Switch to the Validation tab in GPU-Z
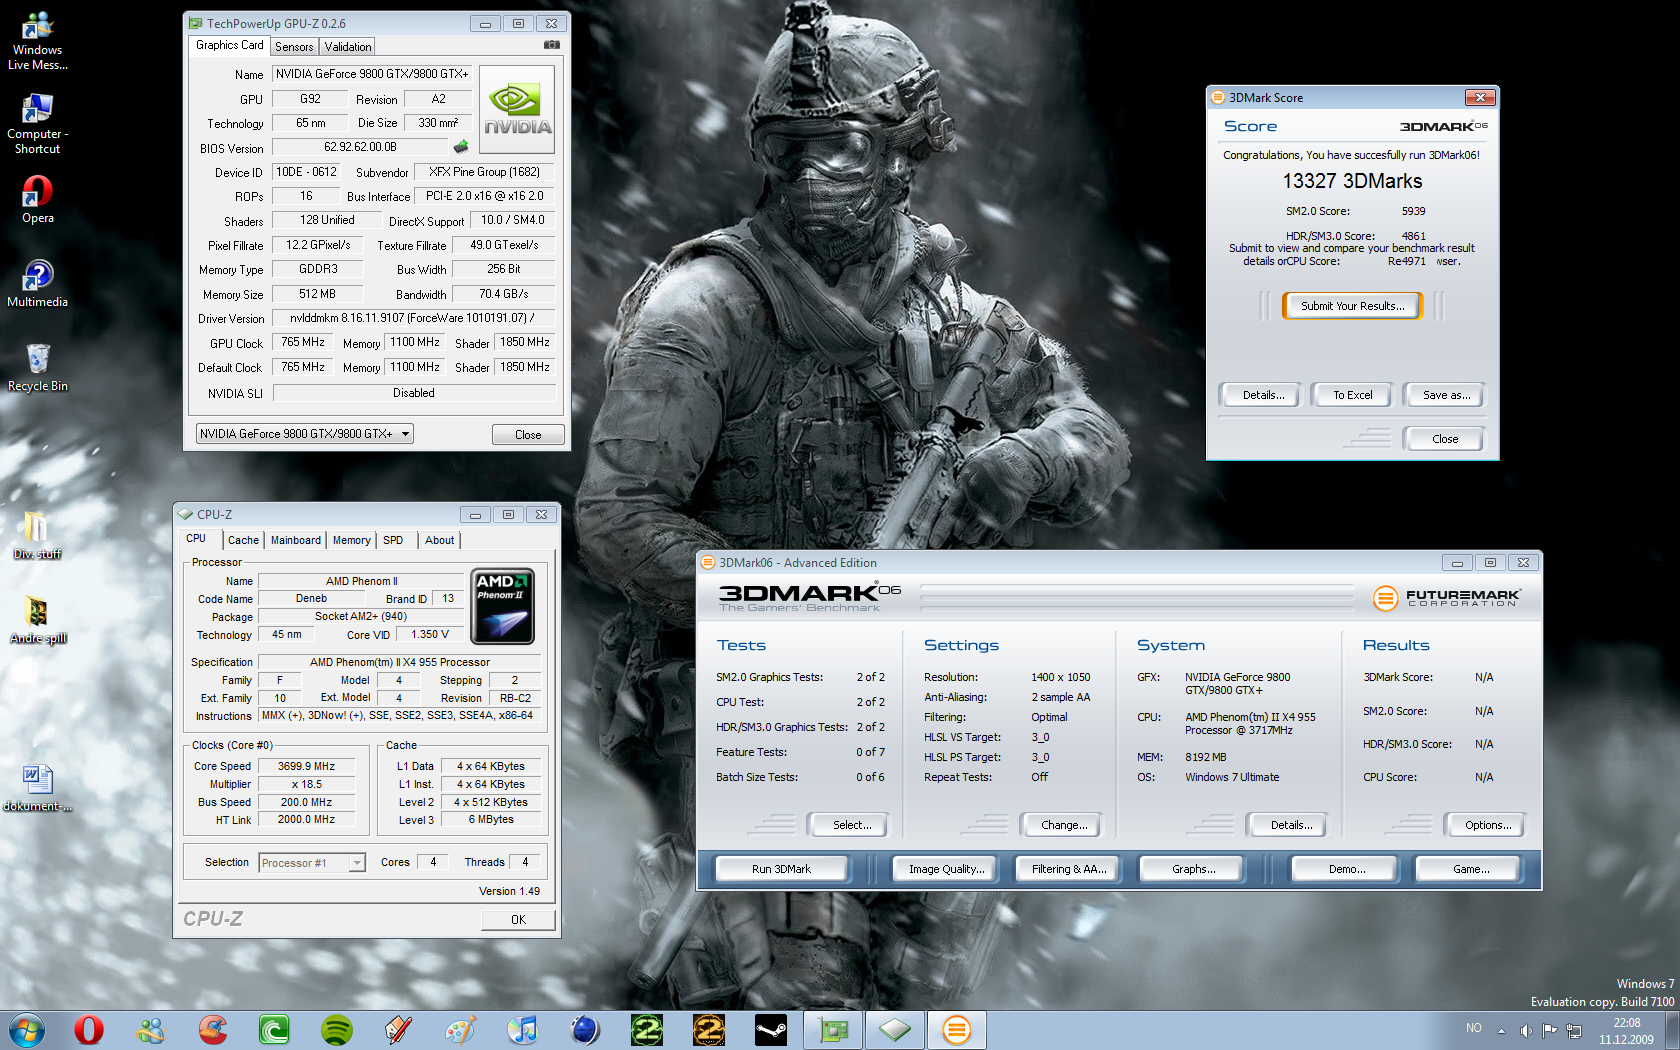The image size is (1680, 1050). pyautogui.click(x=348, y=47)
